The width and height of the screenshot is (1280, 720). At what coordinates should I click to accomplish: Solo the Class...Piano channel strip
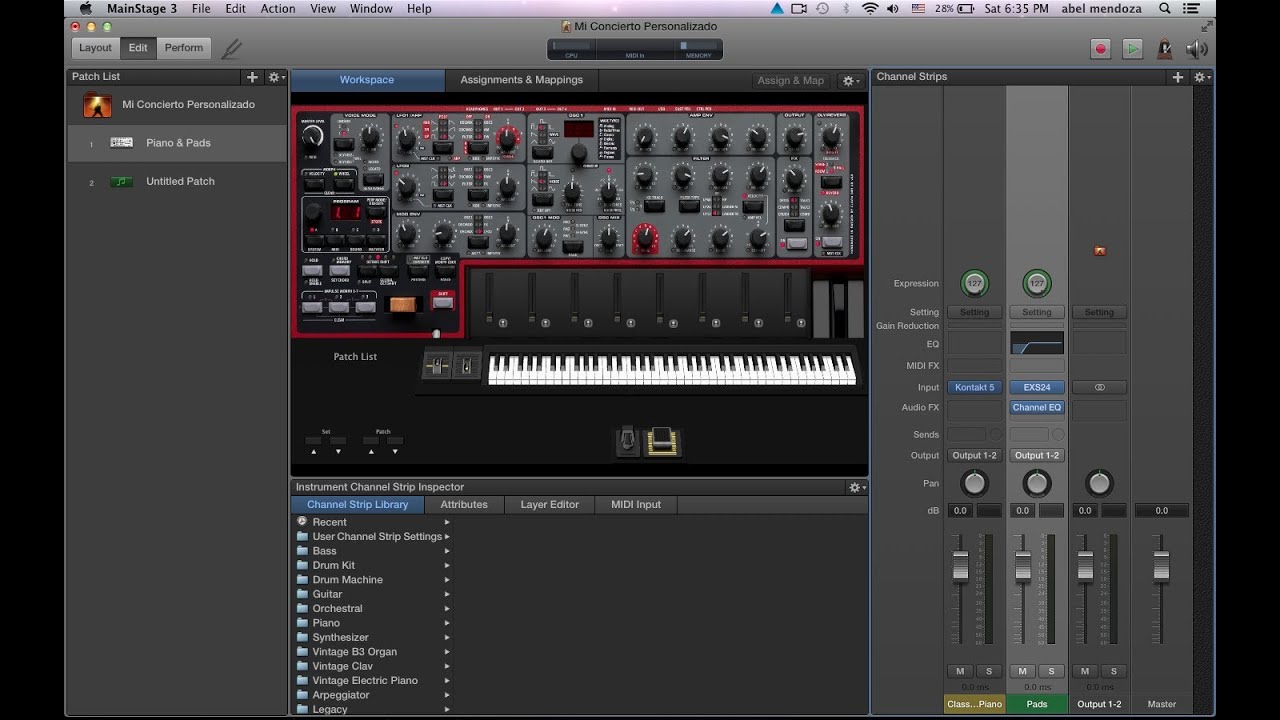988,671
